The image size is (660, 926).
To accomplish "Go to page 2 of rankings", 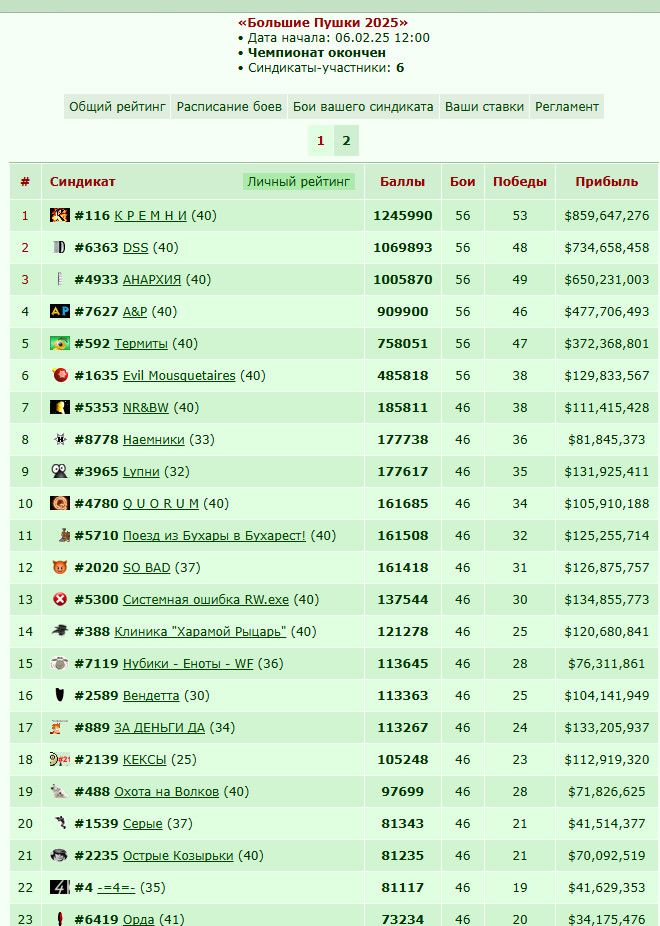I will click(x=347, y=141).
